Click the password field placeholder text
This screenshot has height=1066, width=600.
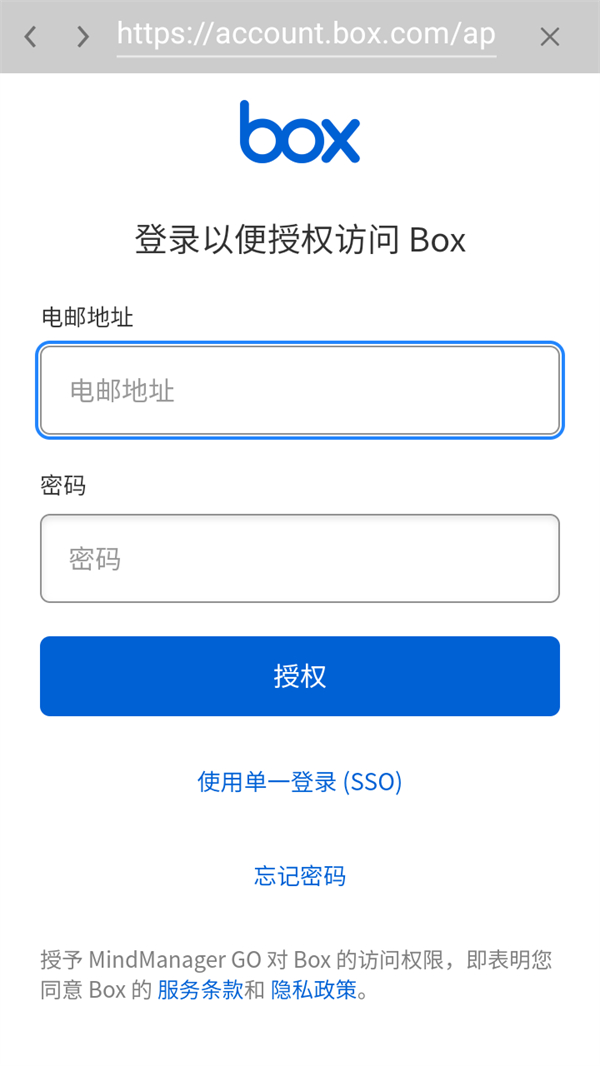coord(94,558)
